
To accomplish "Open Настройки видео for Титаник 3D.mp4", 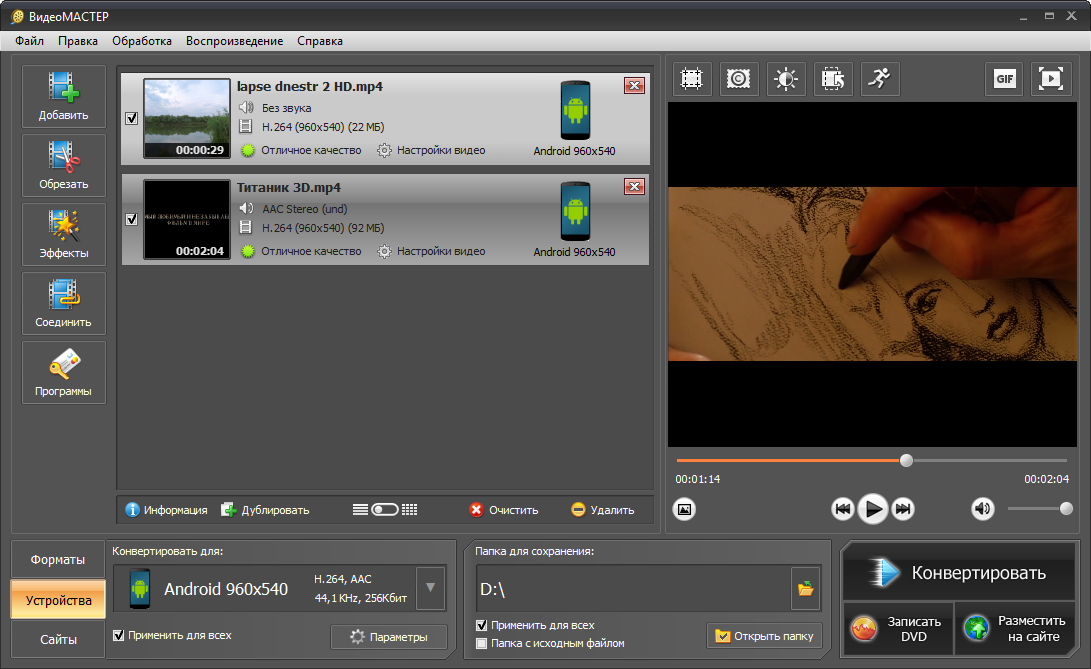I will 431,251.
